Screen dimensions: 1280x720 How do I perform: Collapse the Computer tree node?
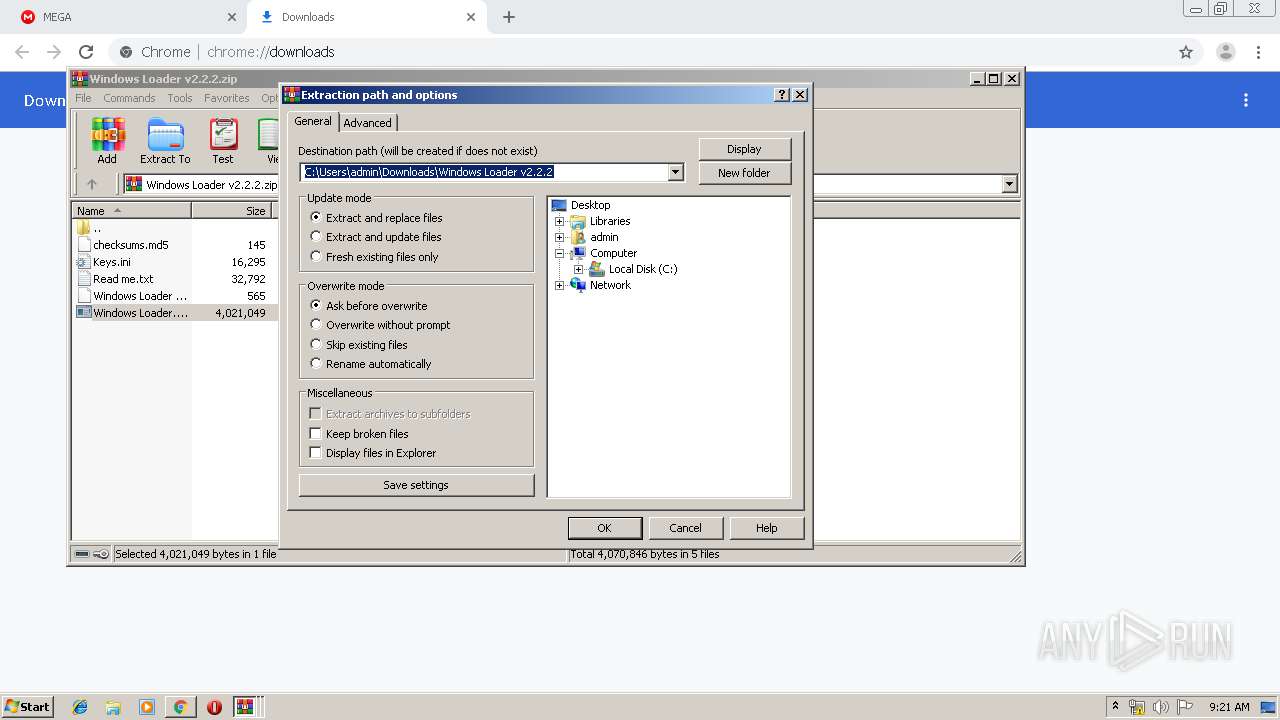click(x=559, y=253)
